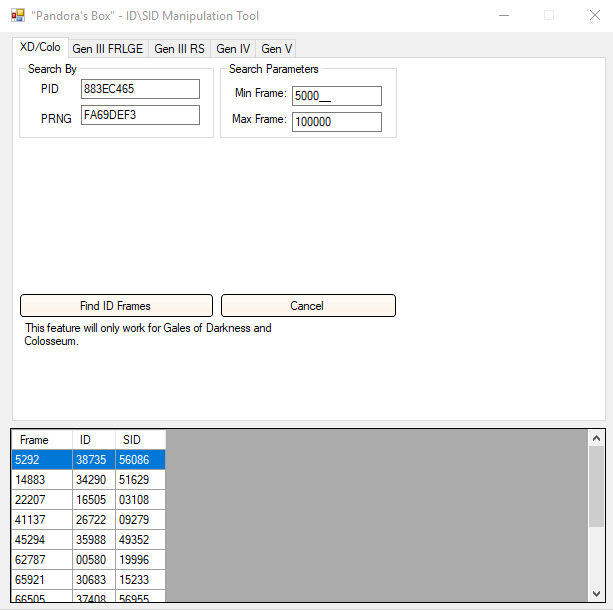
Task: Click the results list scrollbar thumb
Action: [596, 487]
